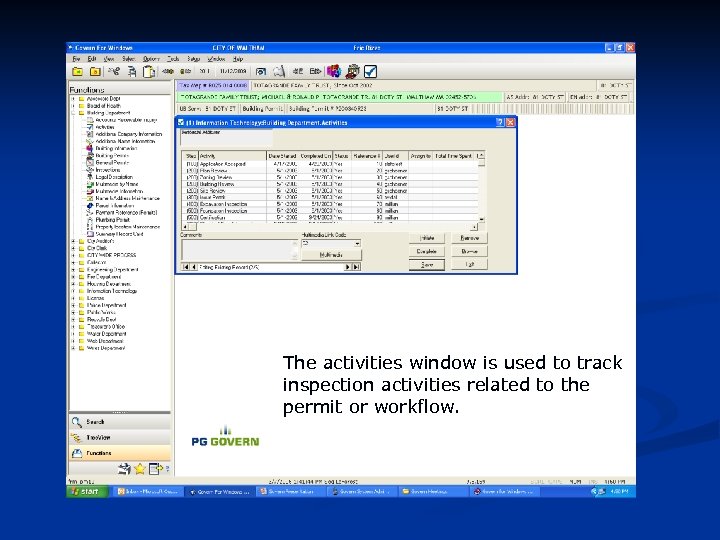
Task: Click the blue checkmark toolbar icon
Action: point(370,72)
